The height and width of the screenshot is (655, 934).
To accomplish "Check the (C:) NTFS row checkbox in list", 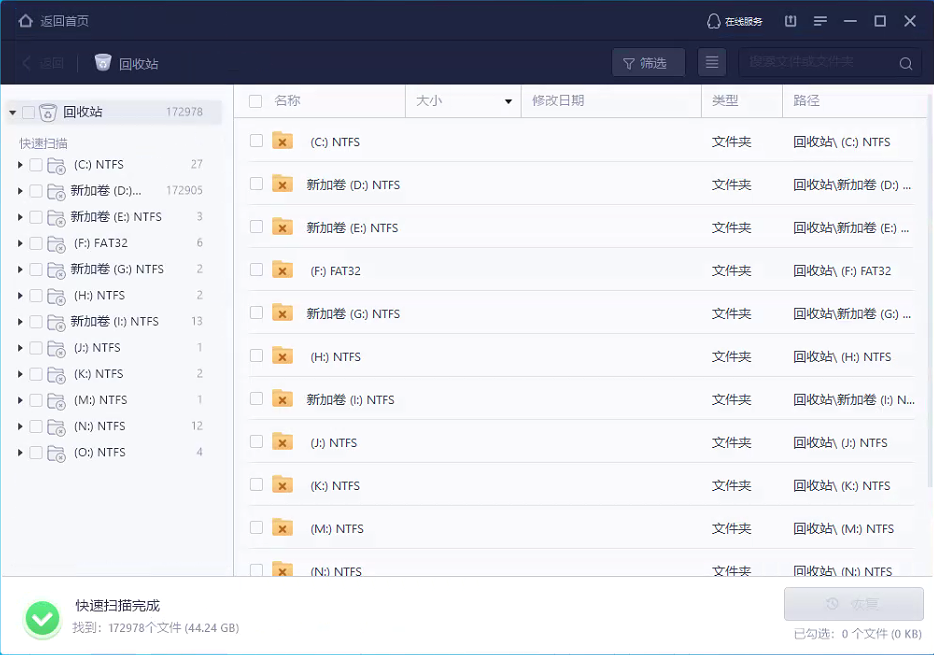I will (x=256, y=141).
